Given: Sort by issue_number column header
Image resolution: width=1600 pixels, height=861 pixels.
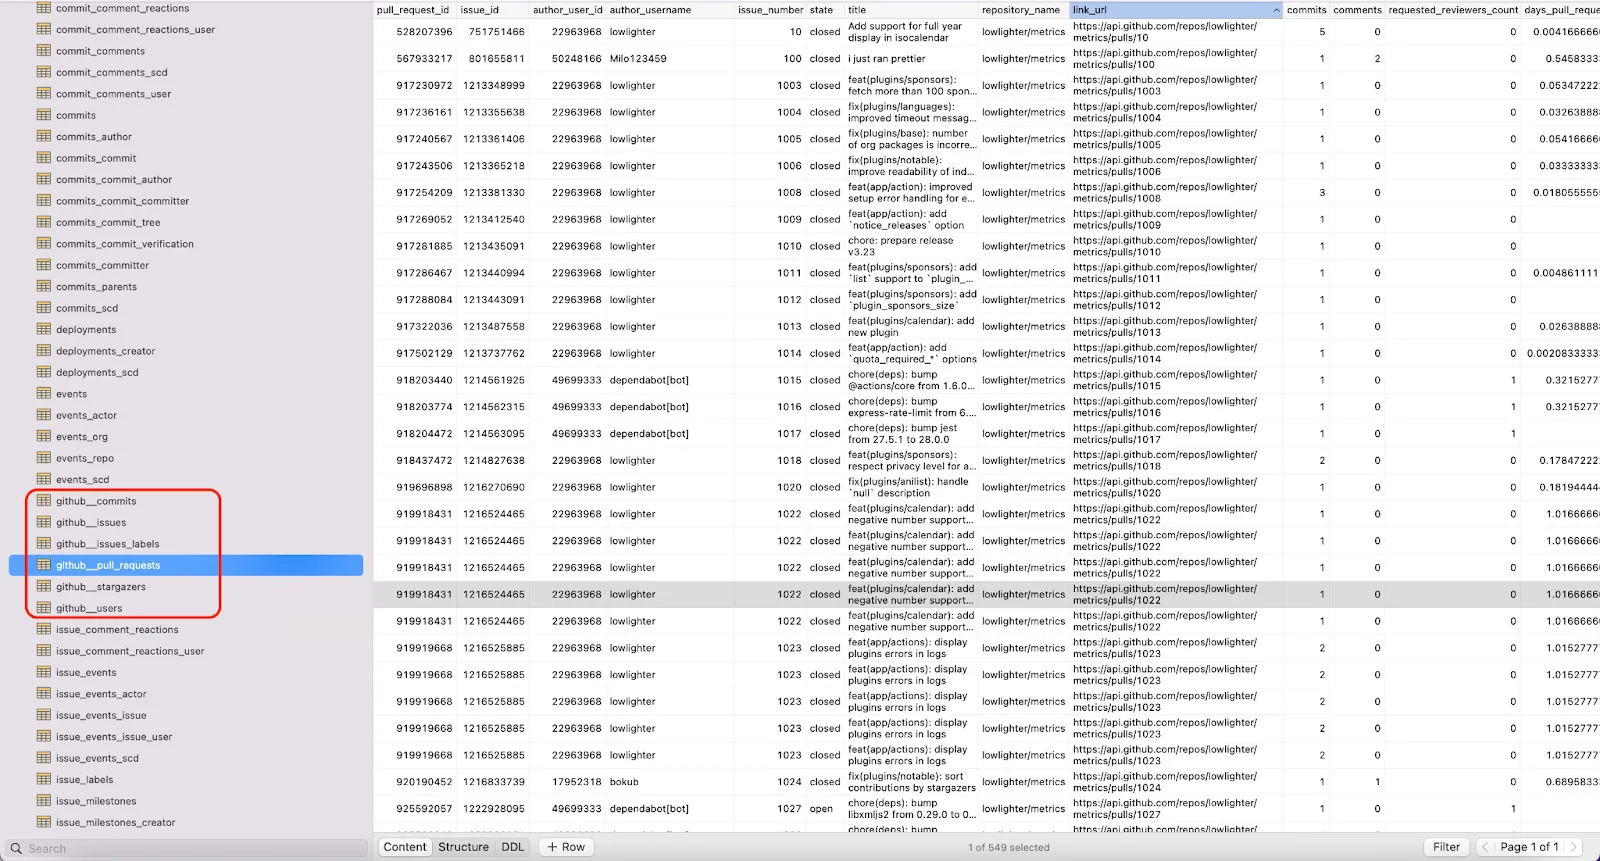Looking at the screenshot, I should 770,10.
